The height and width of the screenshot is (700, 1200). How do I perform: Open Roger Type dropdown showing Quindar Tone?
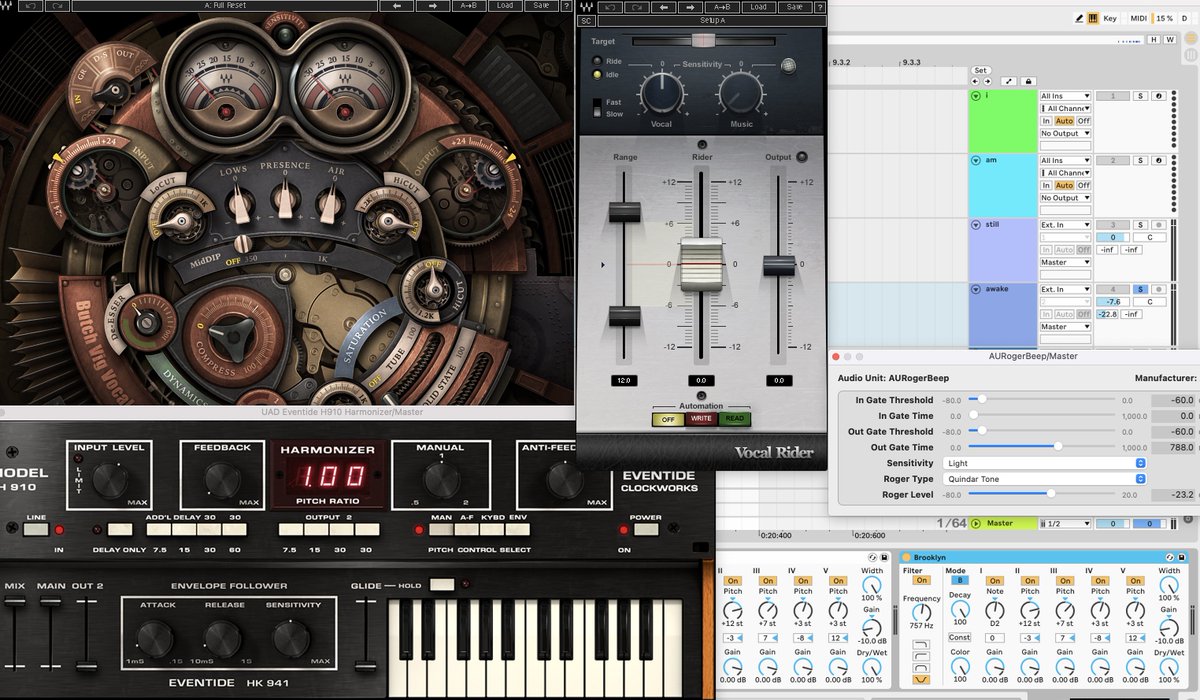click(x=1043, y=479)
